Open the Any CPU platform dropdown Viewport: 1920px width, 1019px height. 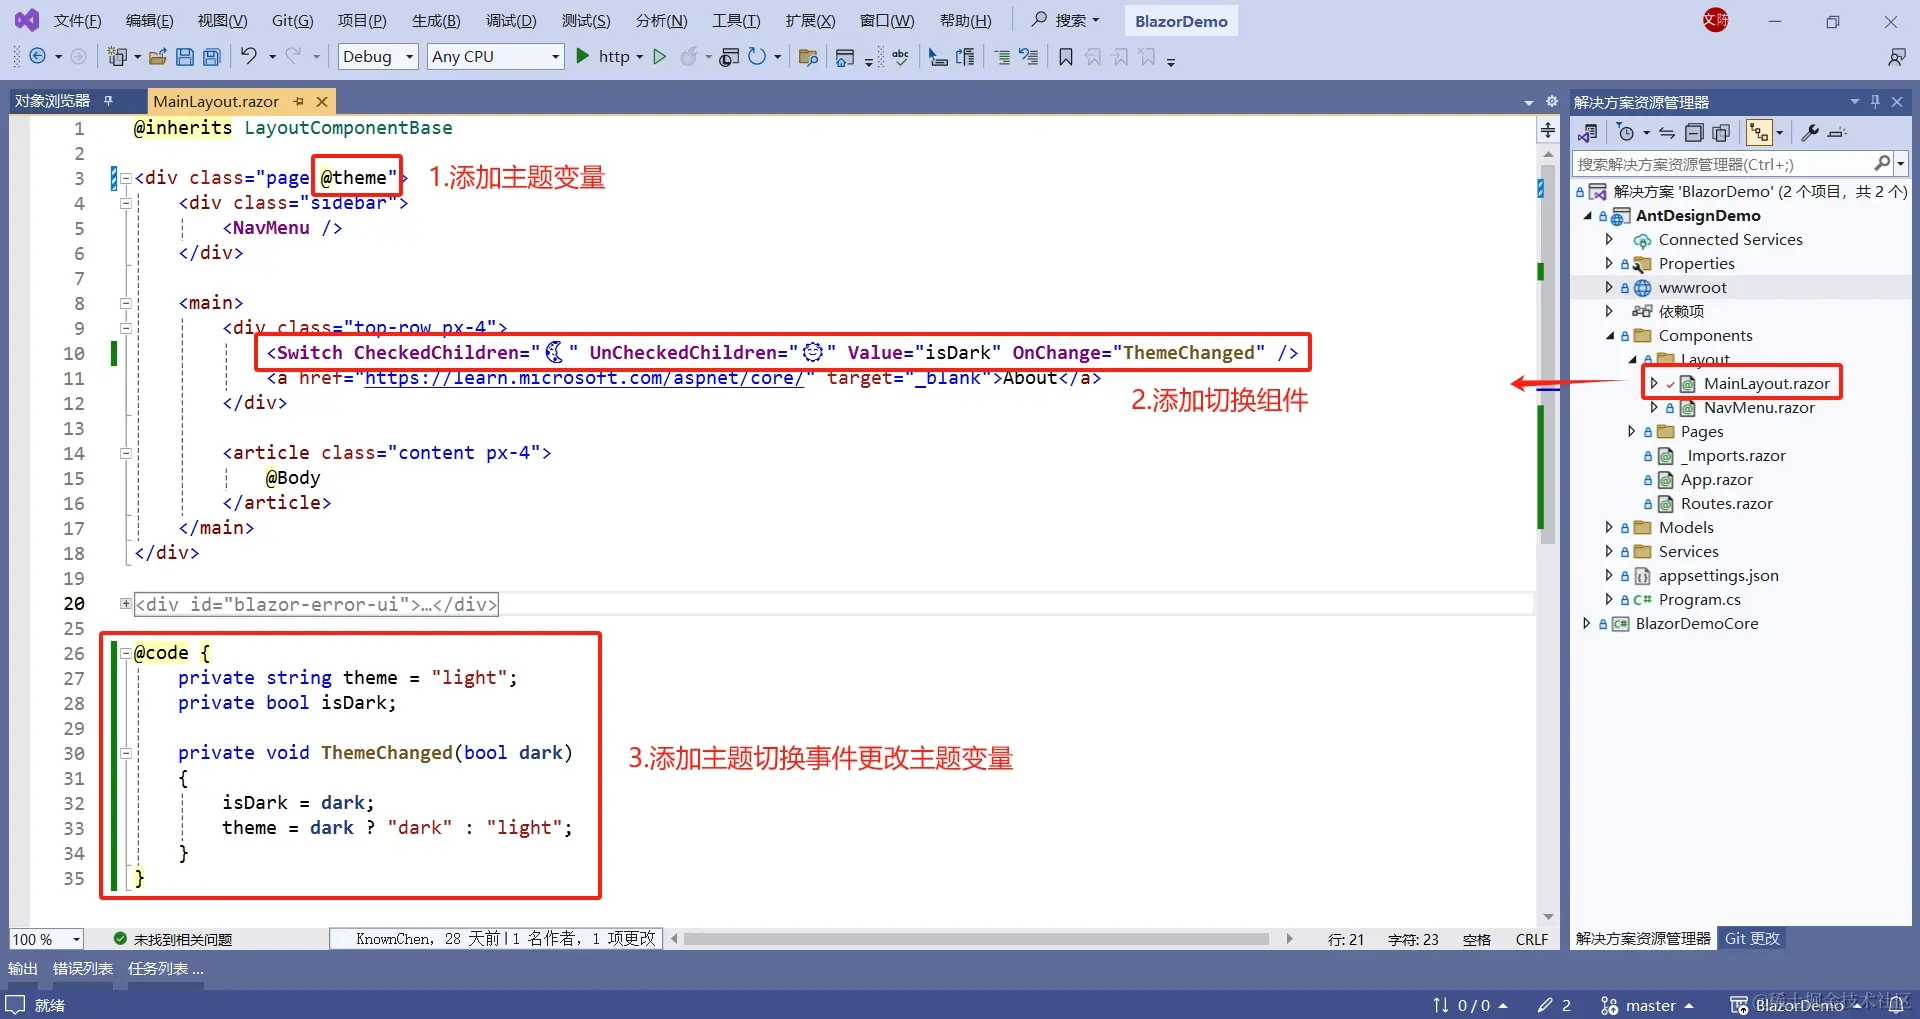(495, 57)
